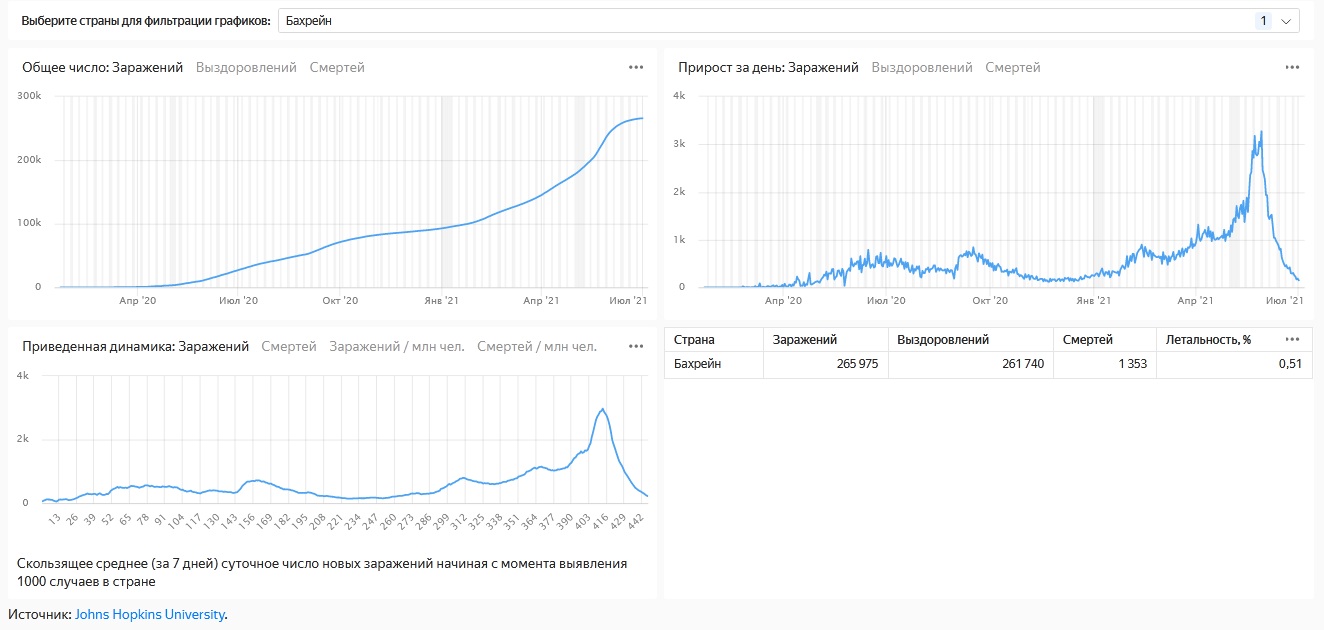This screenshot has height=630, width=1324.
Task: Open the Johns Hopkins University link
Action: click(x=150, y=614)
